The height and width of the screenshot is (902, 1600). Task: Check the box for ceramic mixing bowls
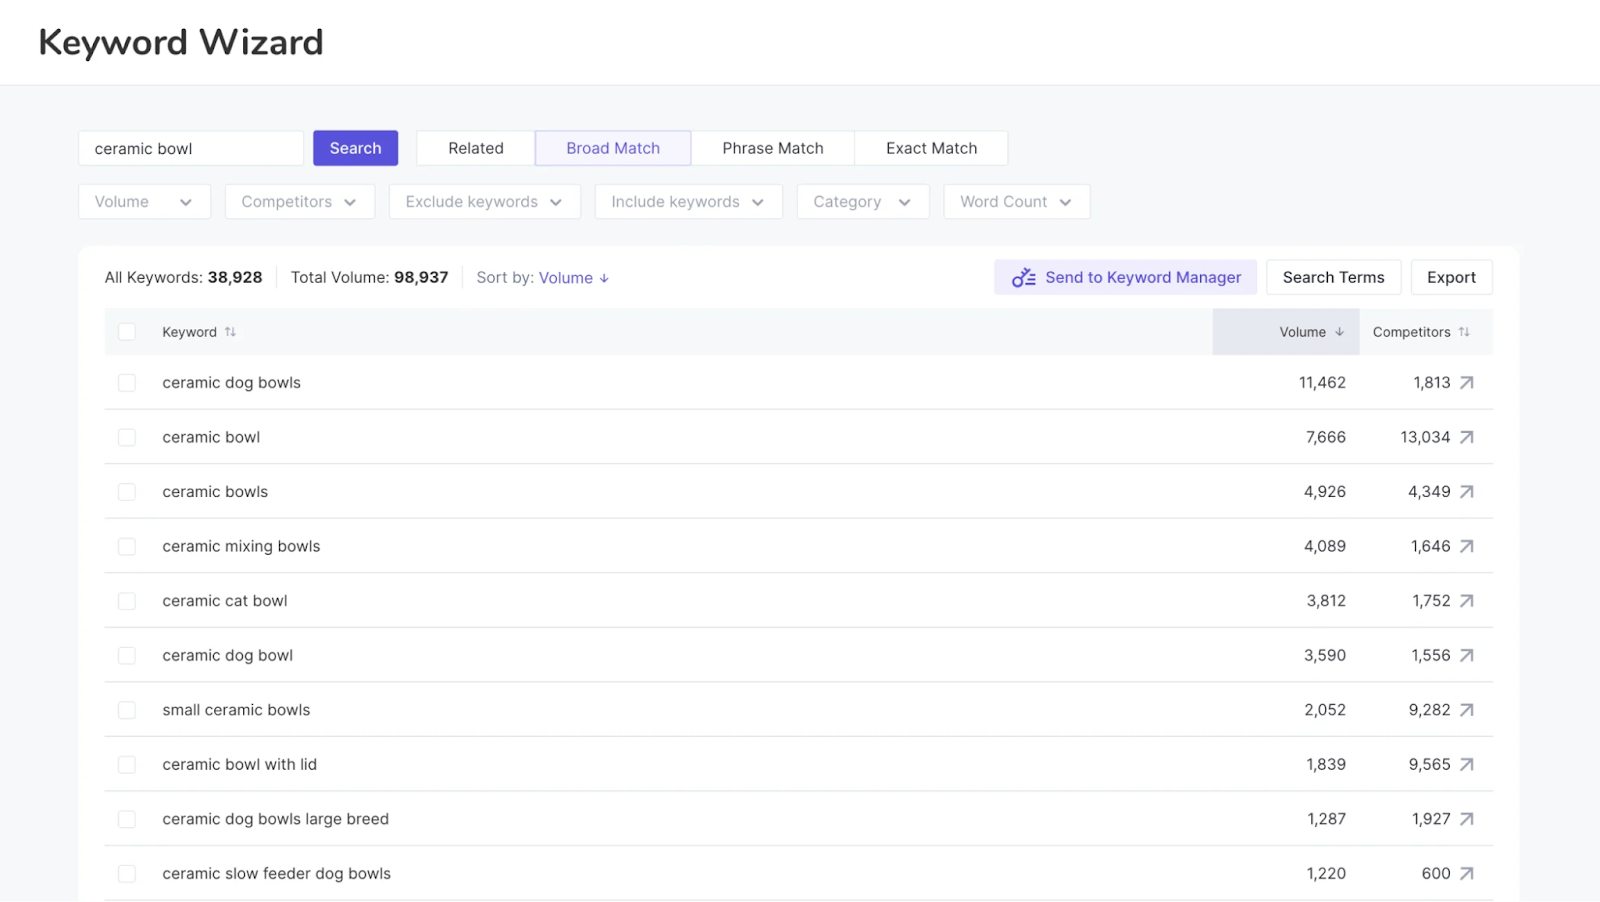coord(127,546)
